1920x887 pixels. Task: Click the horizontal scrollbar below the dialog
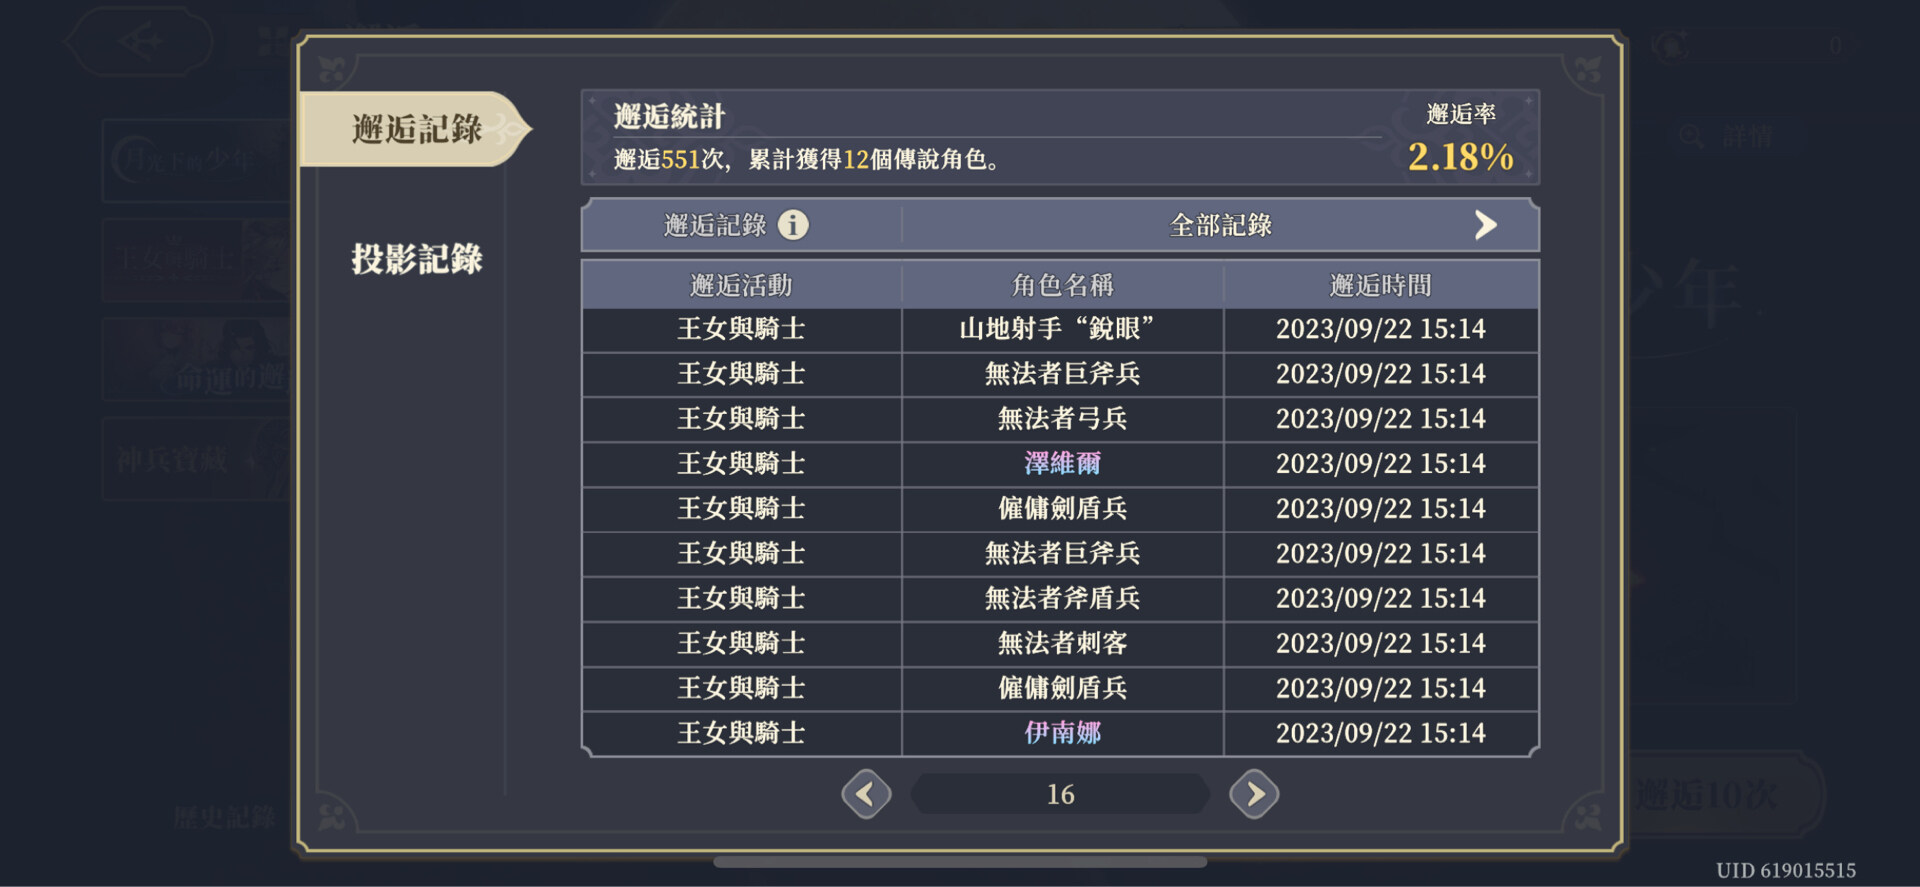tap(960, 862)
